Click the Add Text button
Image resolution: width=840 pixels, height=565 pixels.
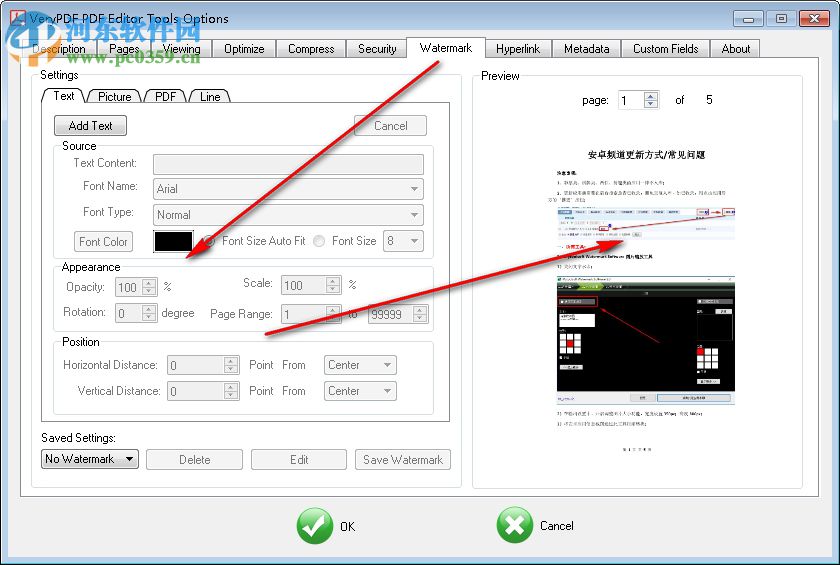tap(91, 126)
